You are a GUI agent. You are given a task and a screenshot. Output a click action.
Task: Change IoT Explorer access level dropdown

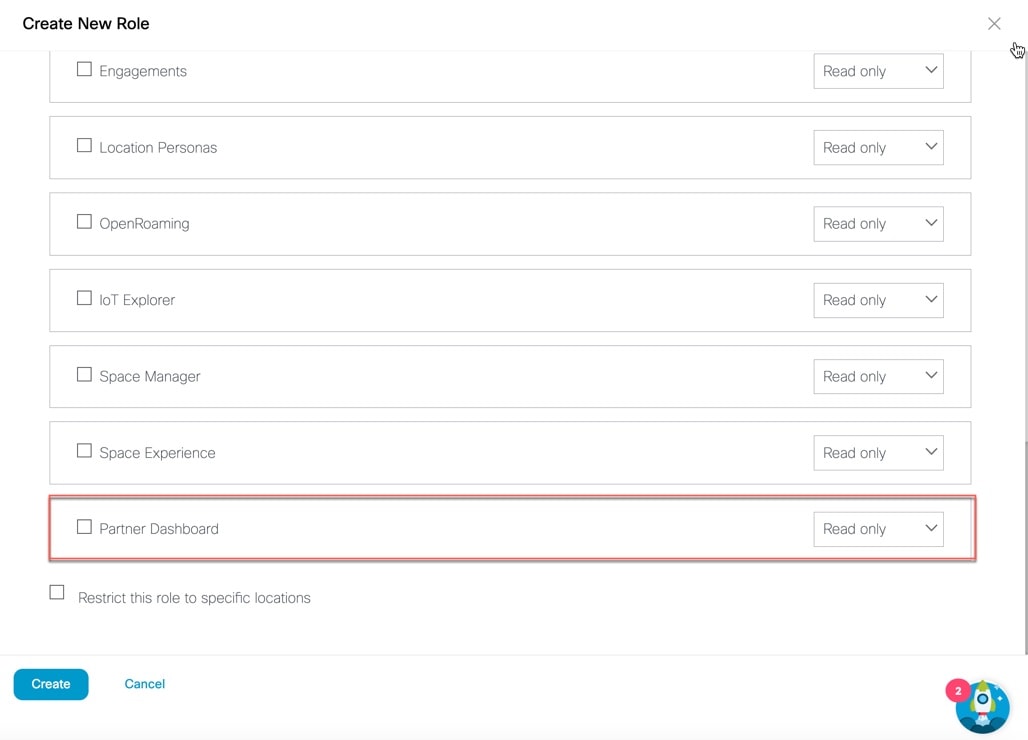879,300
